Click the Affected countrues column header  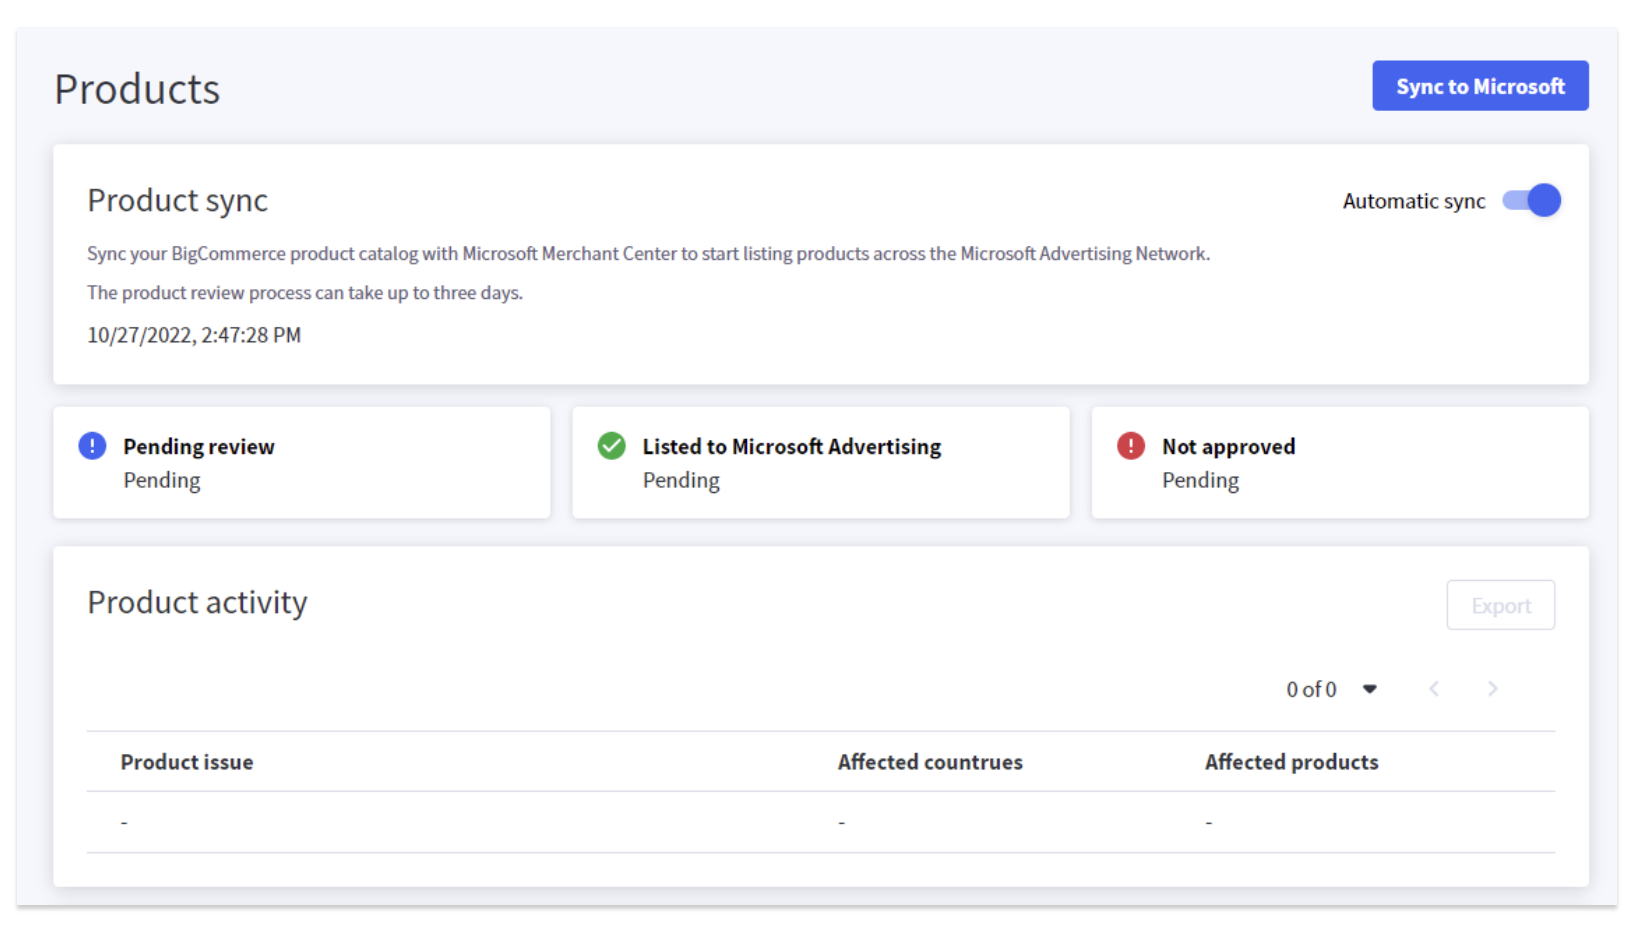point(930,762)
